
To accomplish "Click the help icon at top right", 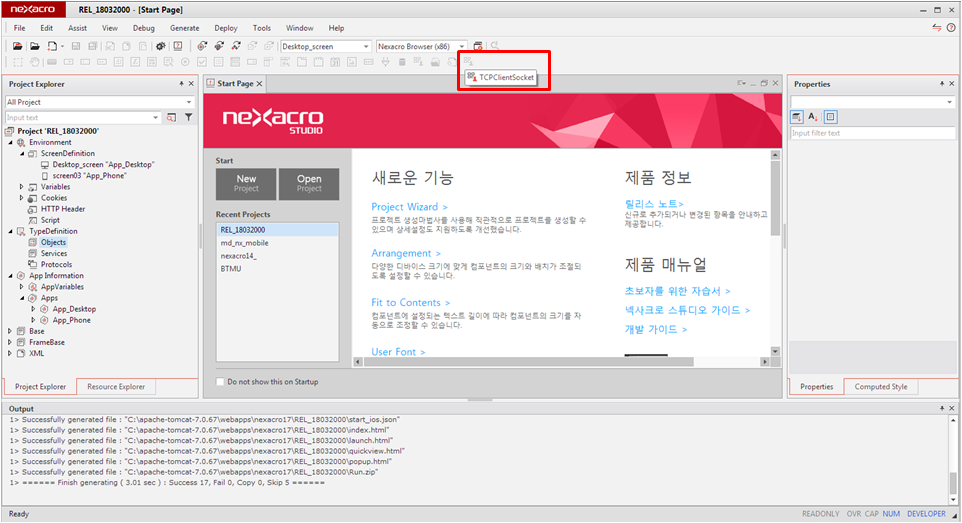I will 950,28.
